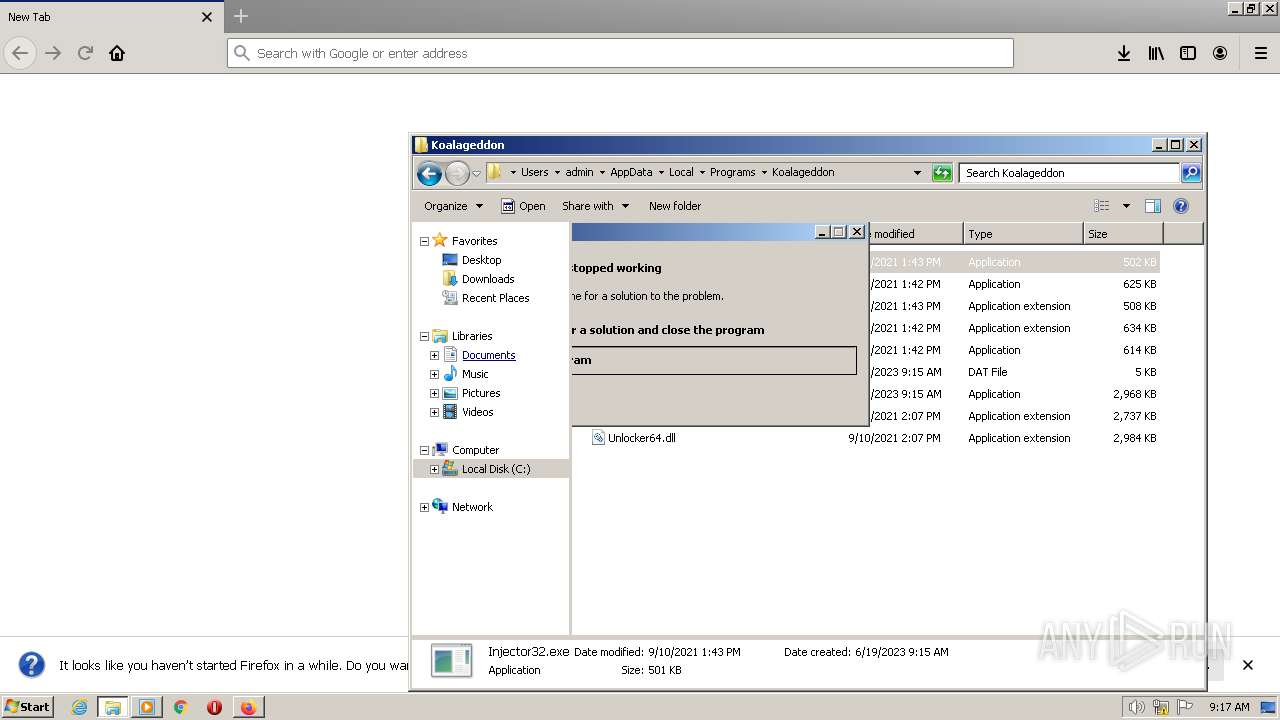
Task: Open the Organize menu
Action: tap(453, 206)
